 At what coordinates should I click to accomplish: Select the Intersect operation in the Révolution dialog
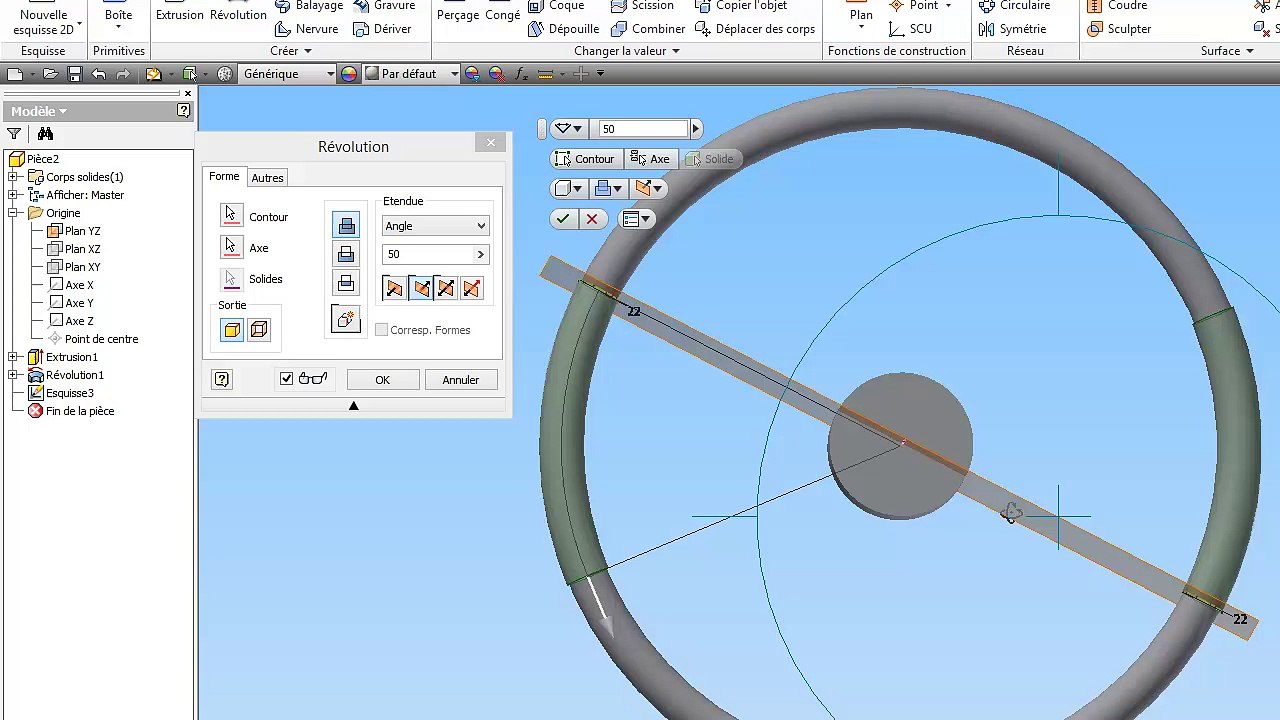click(x=346, y=284)
